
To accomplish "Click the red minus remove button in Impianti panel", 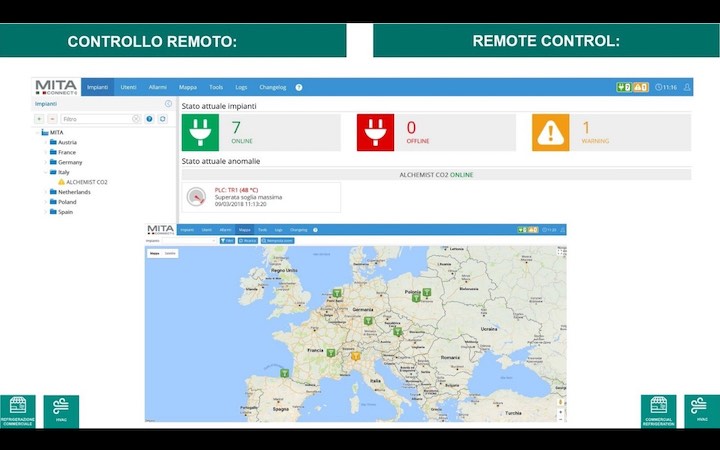I will tap(52, 119).
